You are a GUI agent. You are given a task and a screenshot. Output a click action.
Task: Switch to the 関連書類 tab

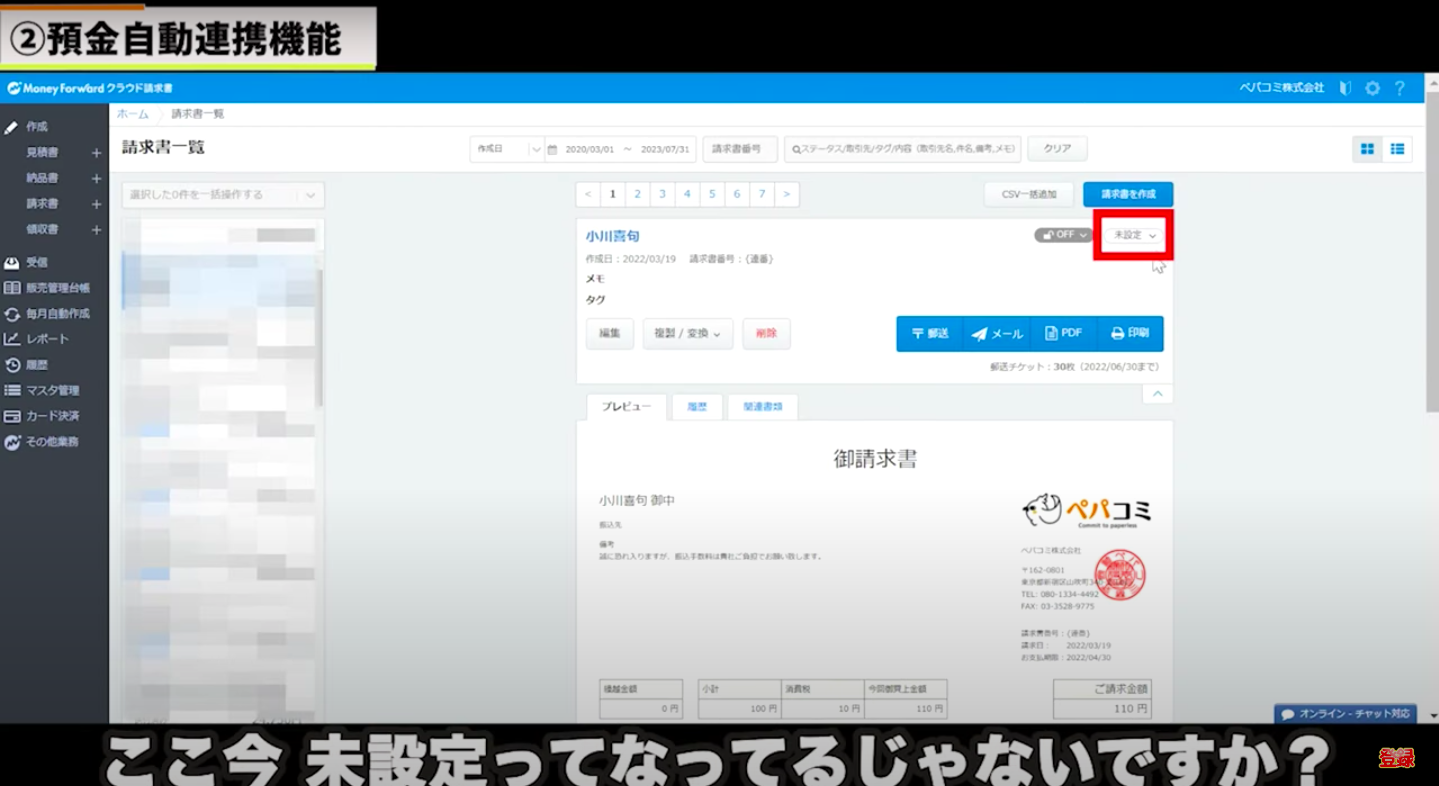762,407
